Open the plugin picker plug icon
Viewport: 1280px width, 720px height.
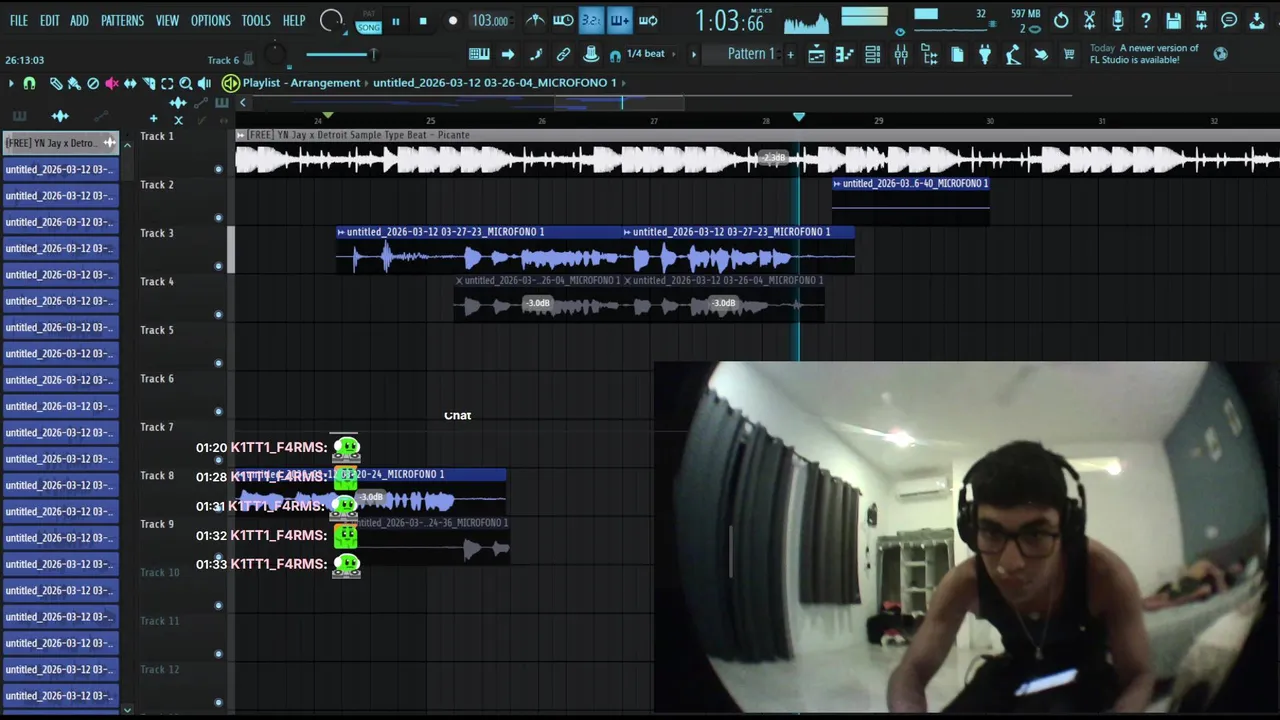coord(985,55)
